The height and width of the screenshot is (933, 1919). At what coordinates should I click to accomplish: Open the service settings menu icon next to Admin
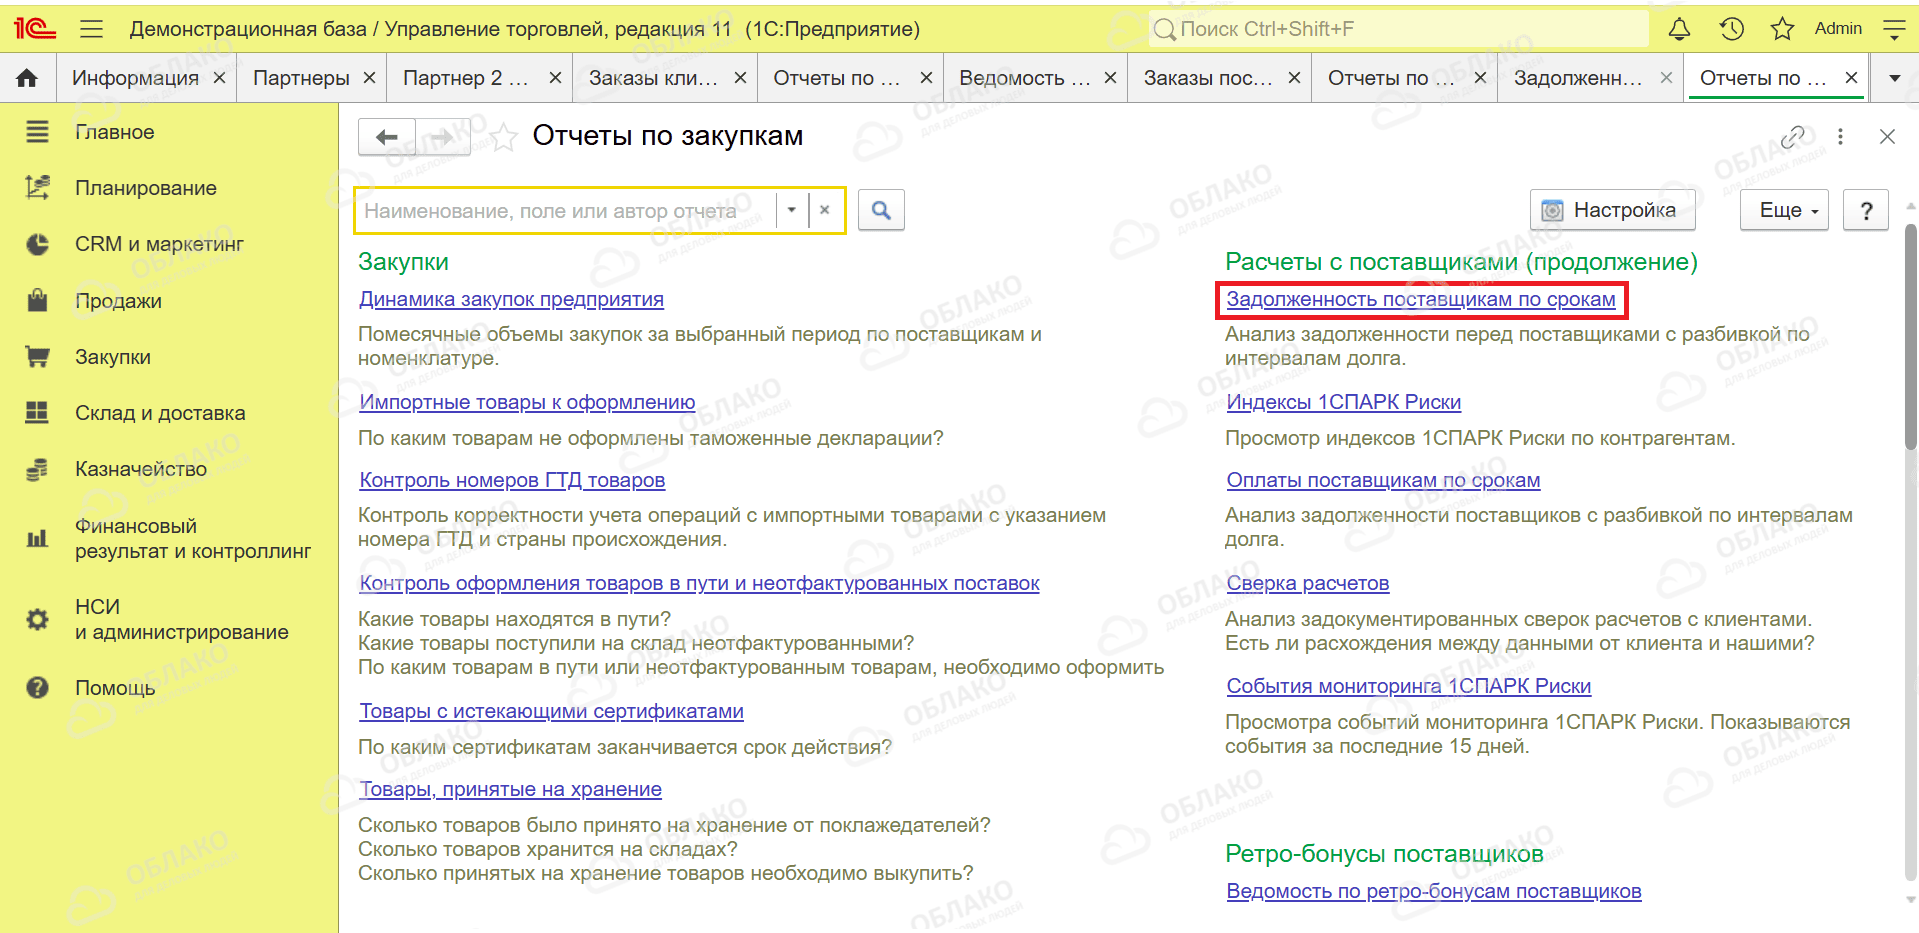pyautogui.click(x=1894, y=29)
